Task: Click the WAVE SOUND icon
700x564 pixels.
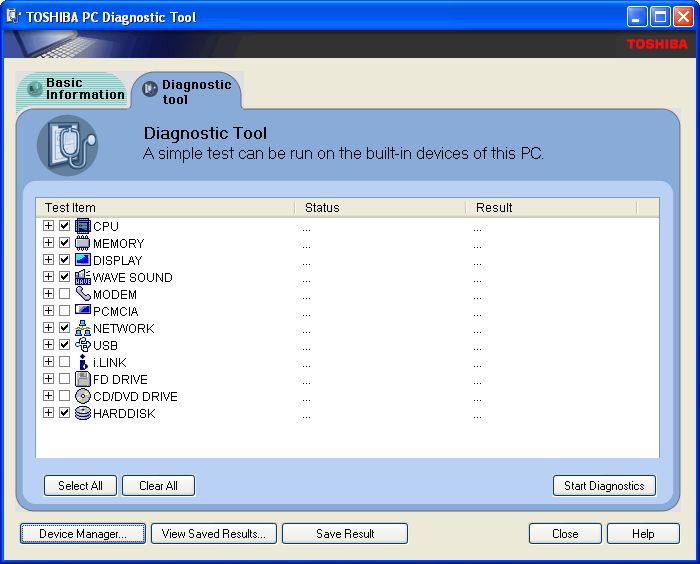Action: point(83,277)
